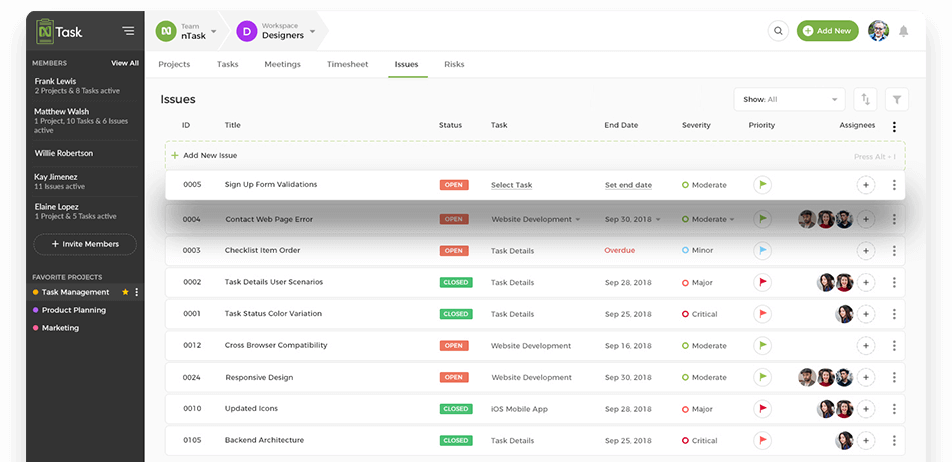Toggle CLOSED status of Backend Architecture
Screen dimensions: 952x462
pos(455,440)
